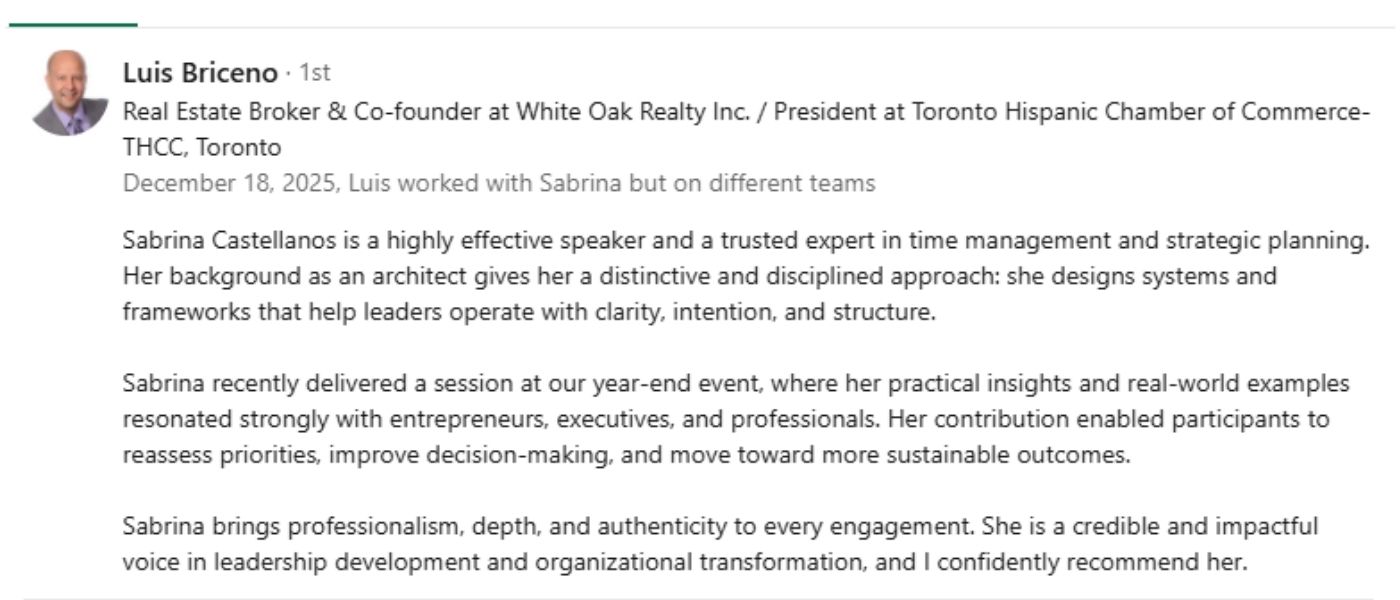The image size is (1400, 600).
Task: Click the 1st degree connection badge
Action: pyautogui.click(x=314, y=73)
